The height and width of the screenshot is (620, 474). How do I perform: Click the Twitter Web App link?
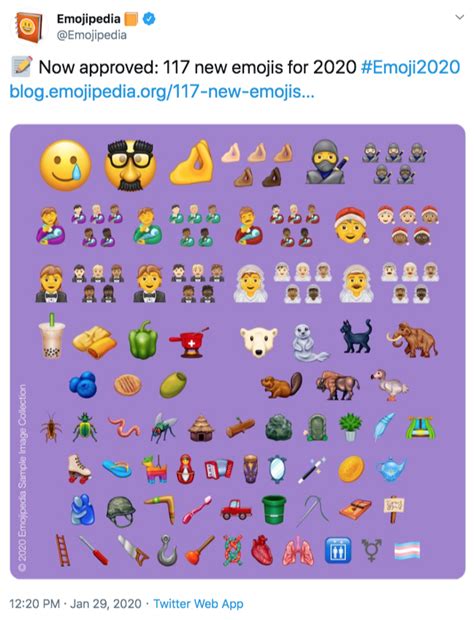198,604
